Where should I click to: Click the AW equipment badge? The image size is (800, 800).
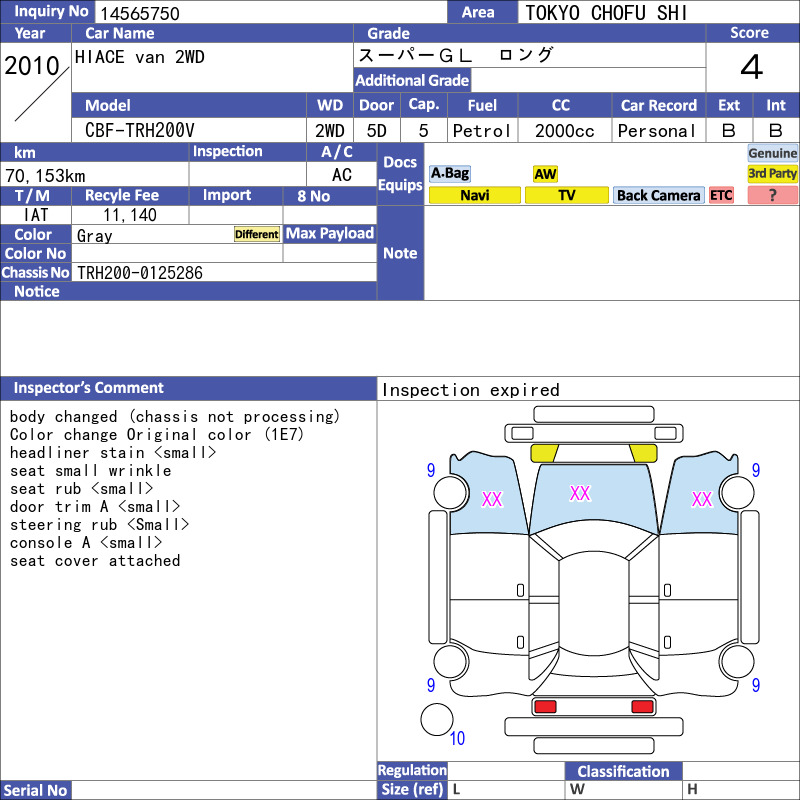[545, 173]
